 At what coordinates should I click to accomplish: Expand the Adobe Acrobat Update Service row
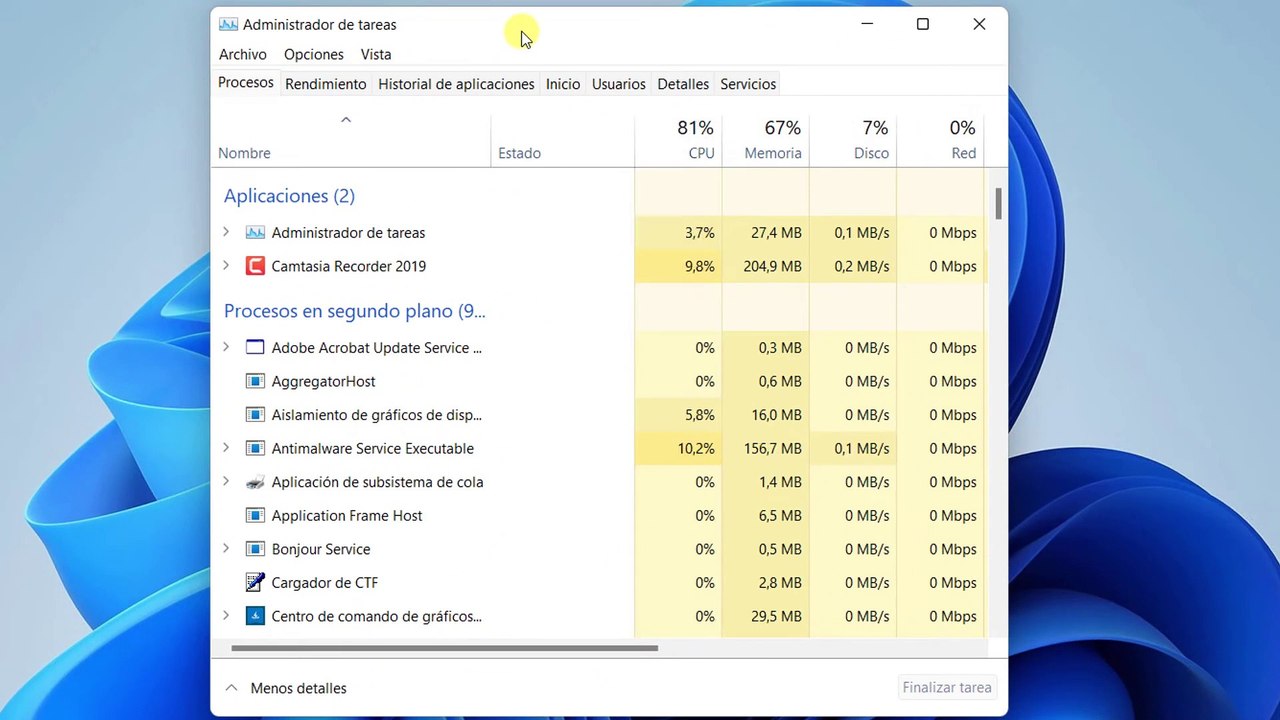(226, 348)
